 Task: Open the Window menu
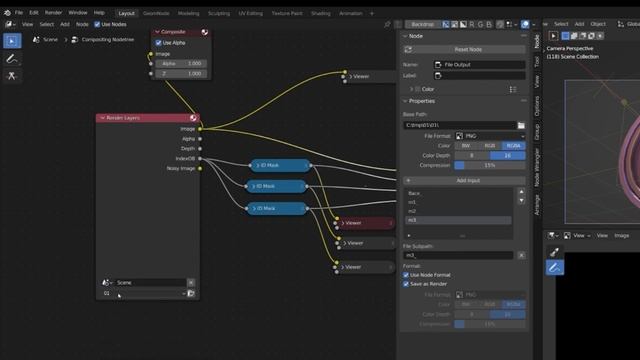pos(78,13)
